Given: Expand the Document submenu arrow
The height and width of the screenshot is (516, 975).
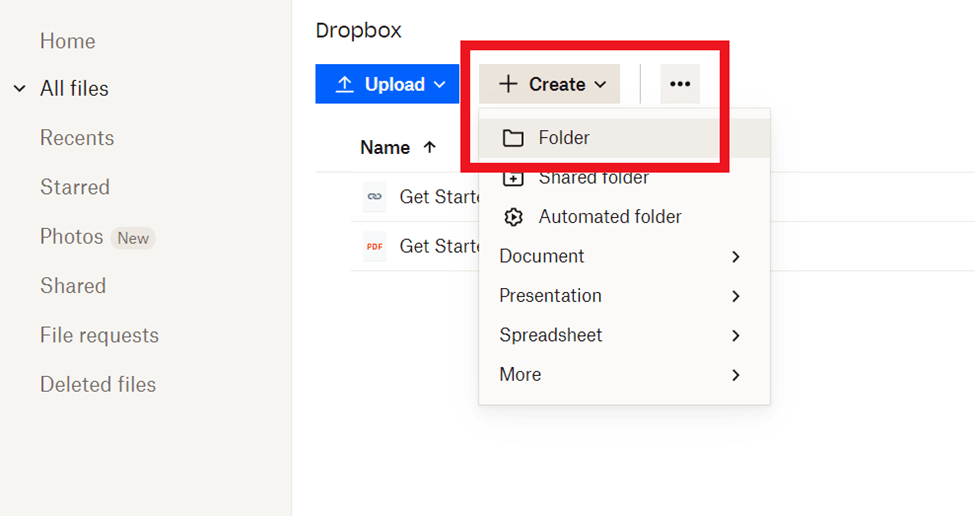Looking at the screenshot, I should (x=736, y=257).
